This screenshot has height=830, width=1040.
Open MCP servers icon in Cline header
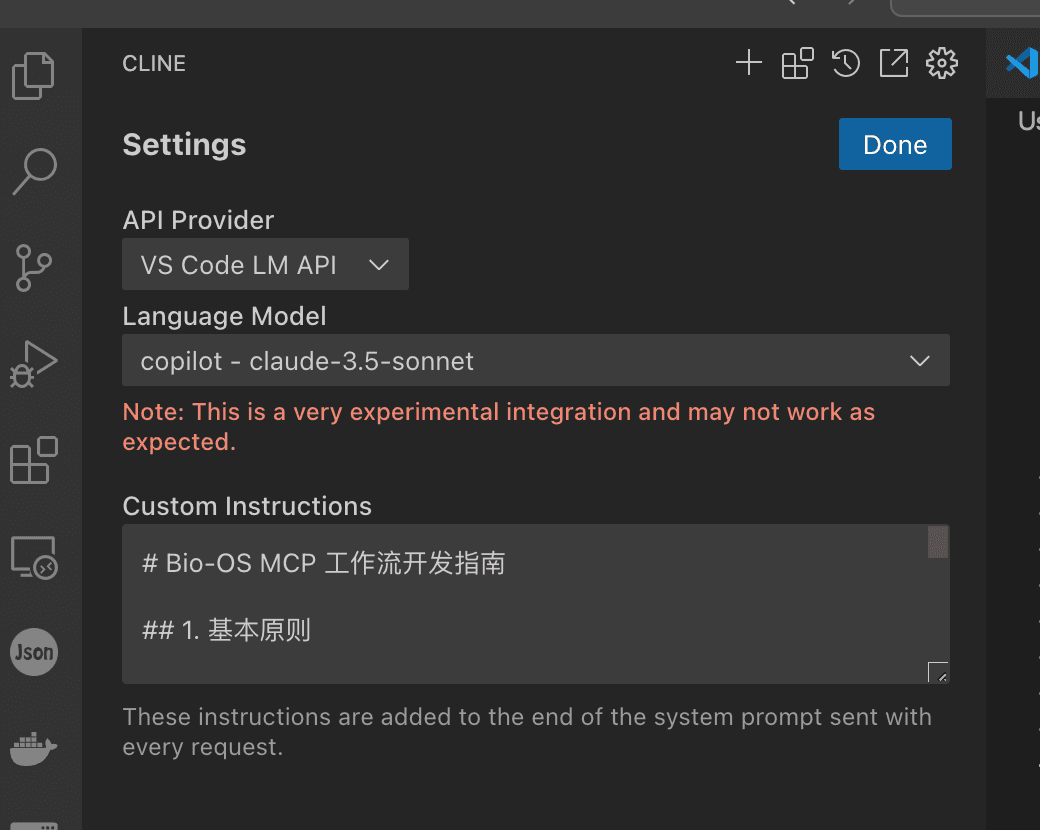tap(797, 63)
